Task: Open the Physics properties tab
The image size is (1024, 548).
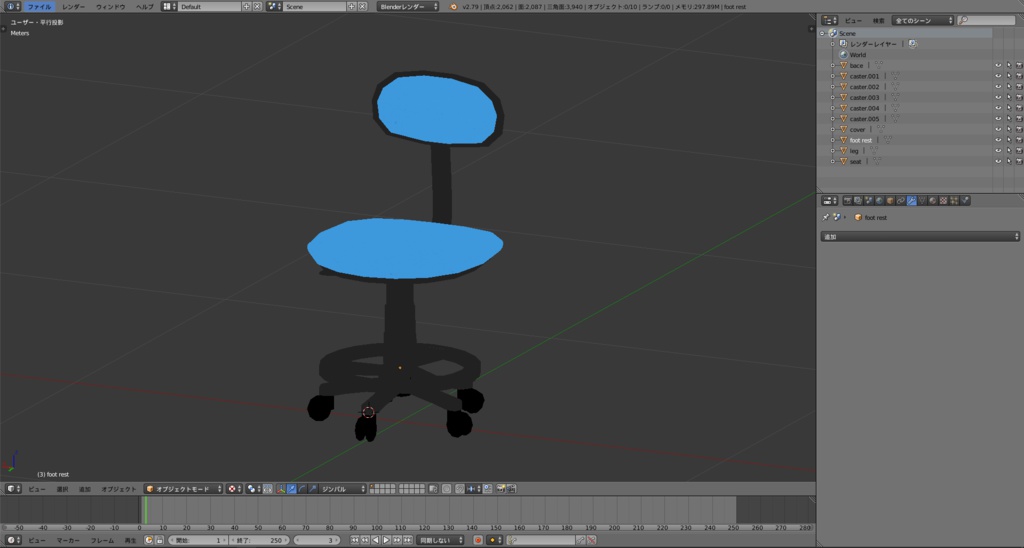Action: pos(965,201)
